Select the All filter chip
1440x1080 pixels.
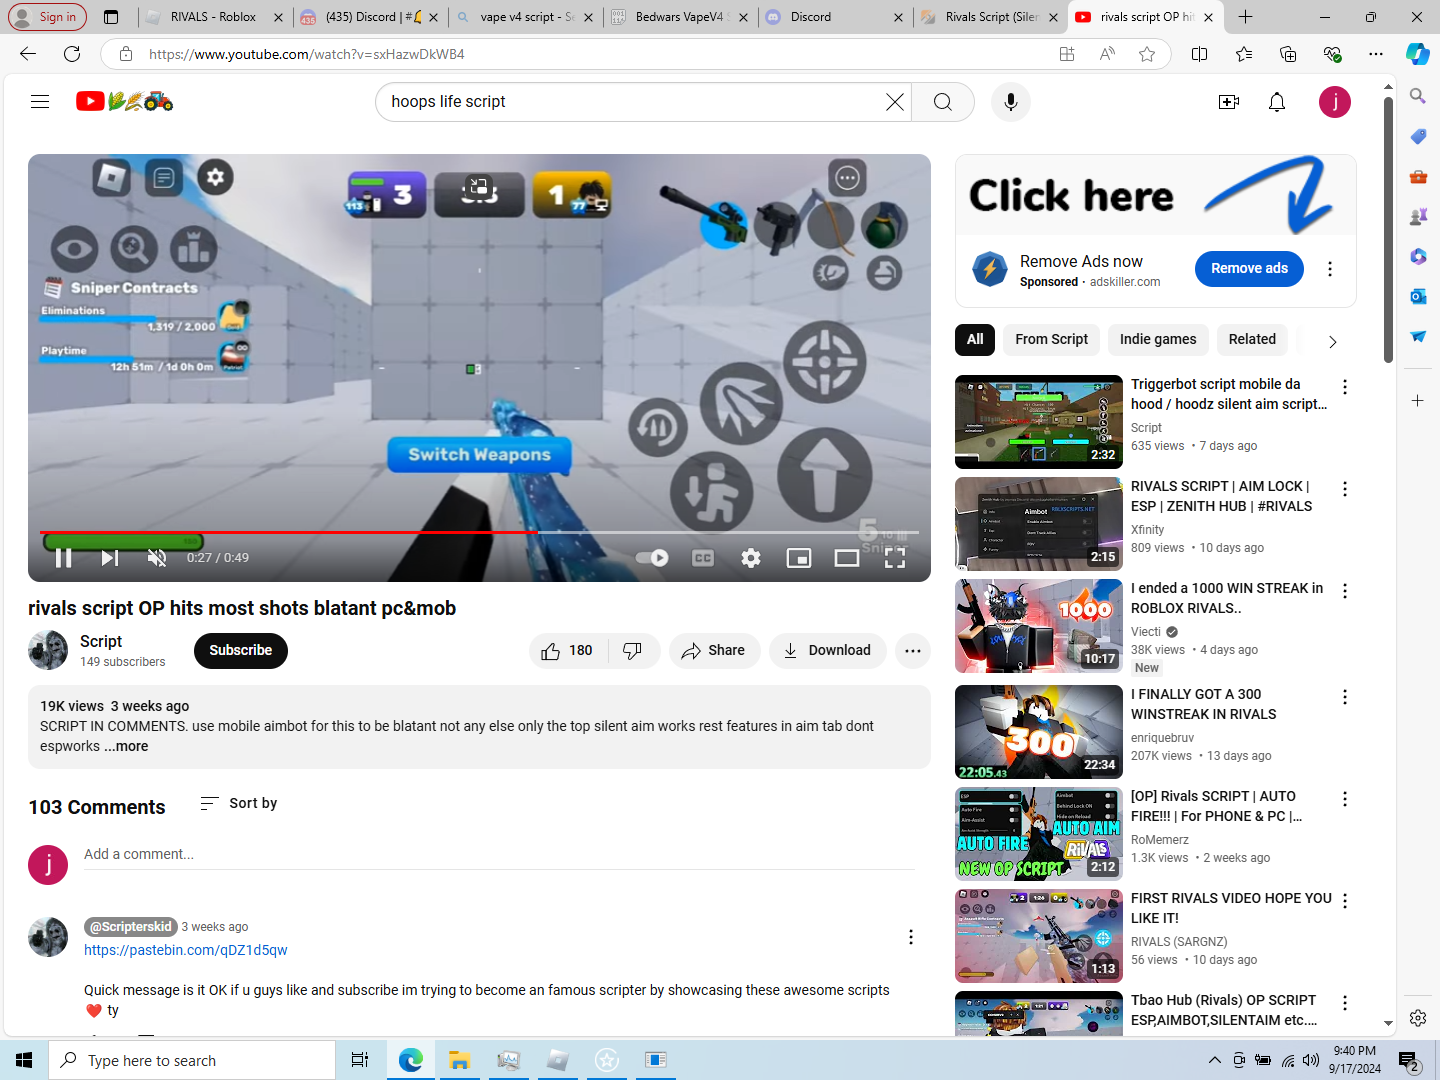(x=975, y=340)
